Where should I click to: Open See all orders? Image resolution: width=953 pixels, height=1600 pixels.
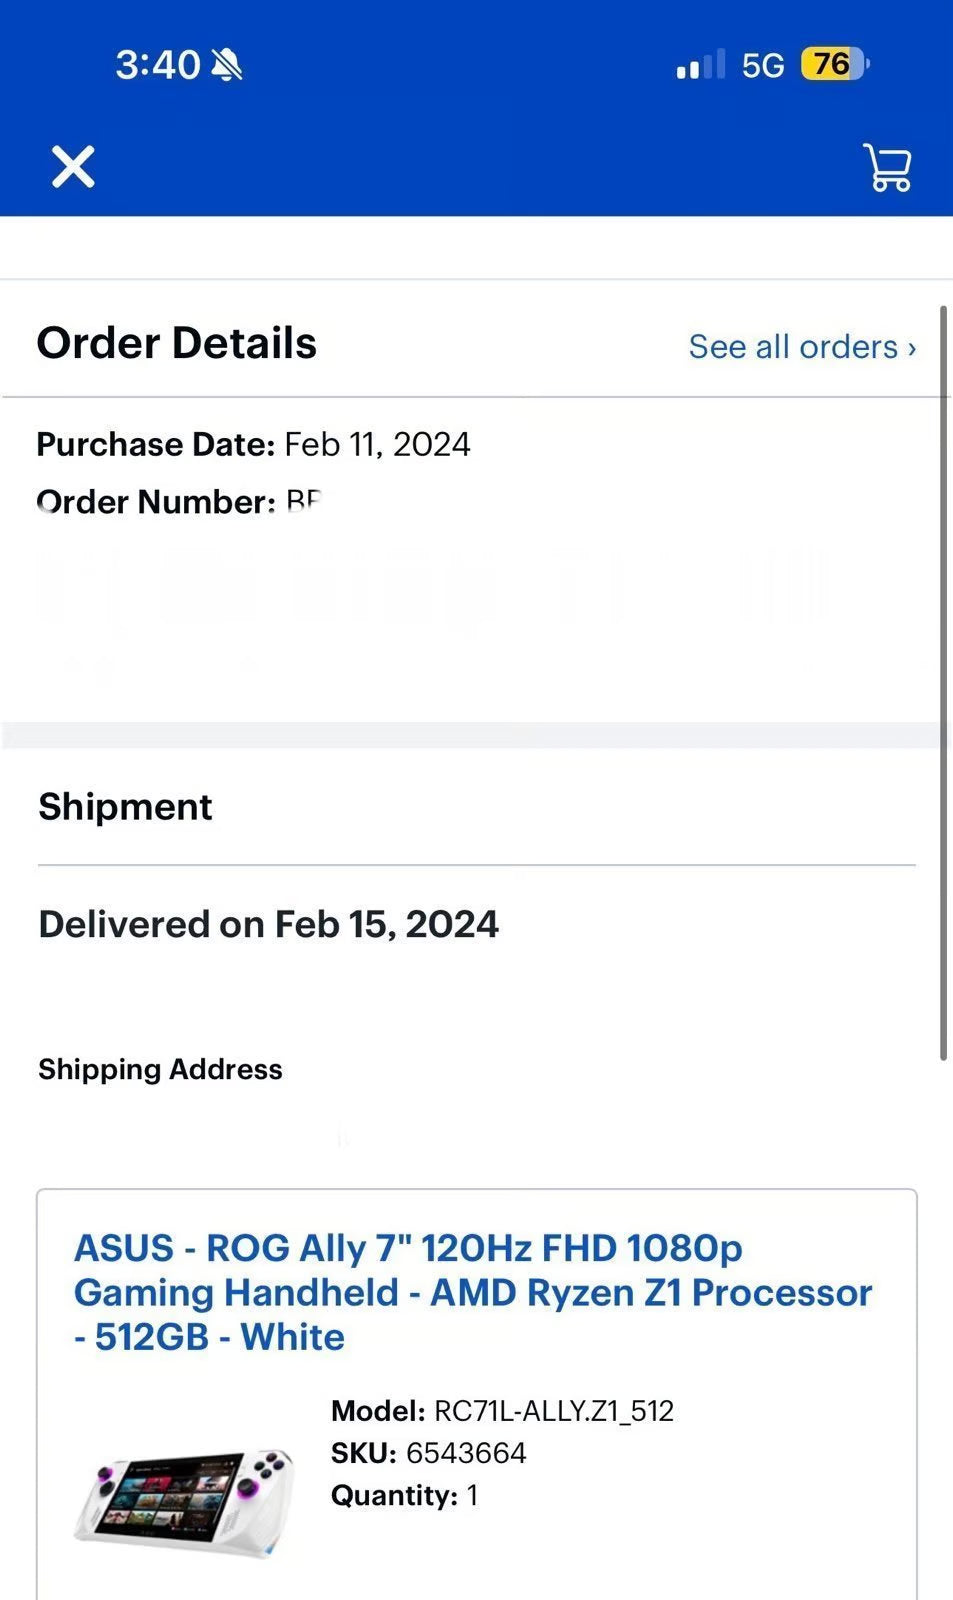(793, 347)
